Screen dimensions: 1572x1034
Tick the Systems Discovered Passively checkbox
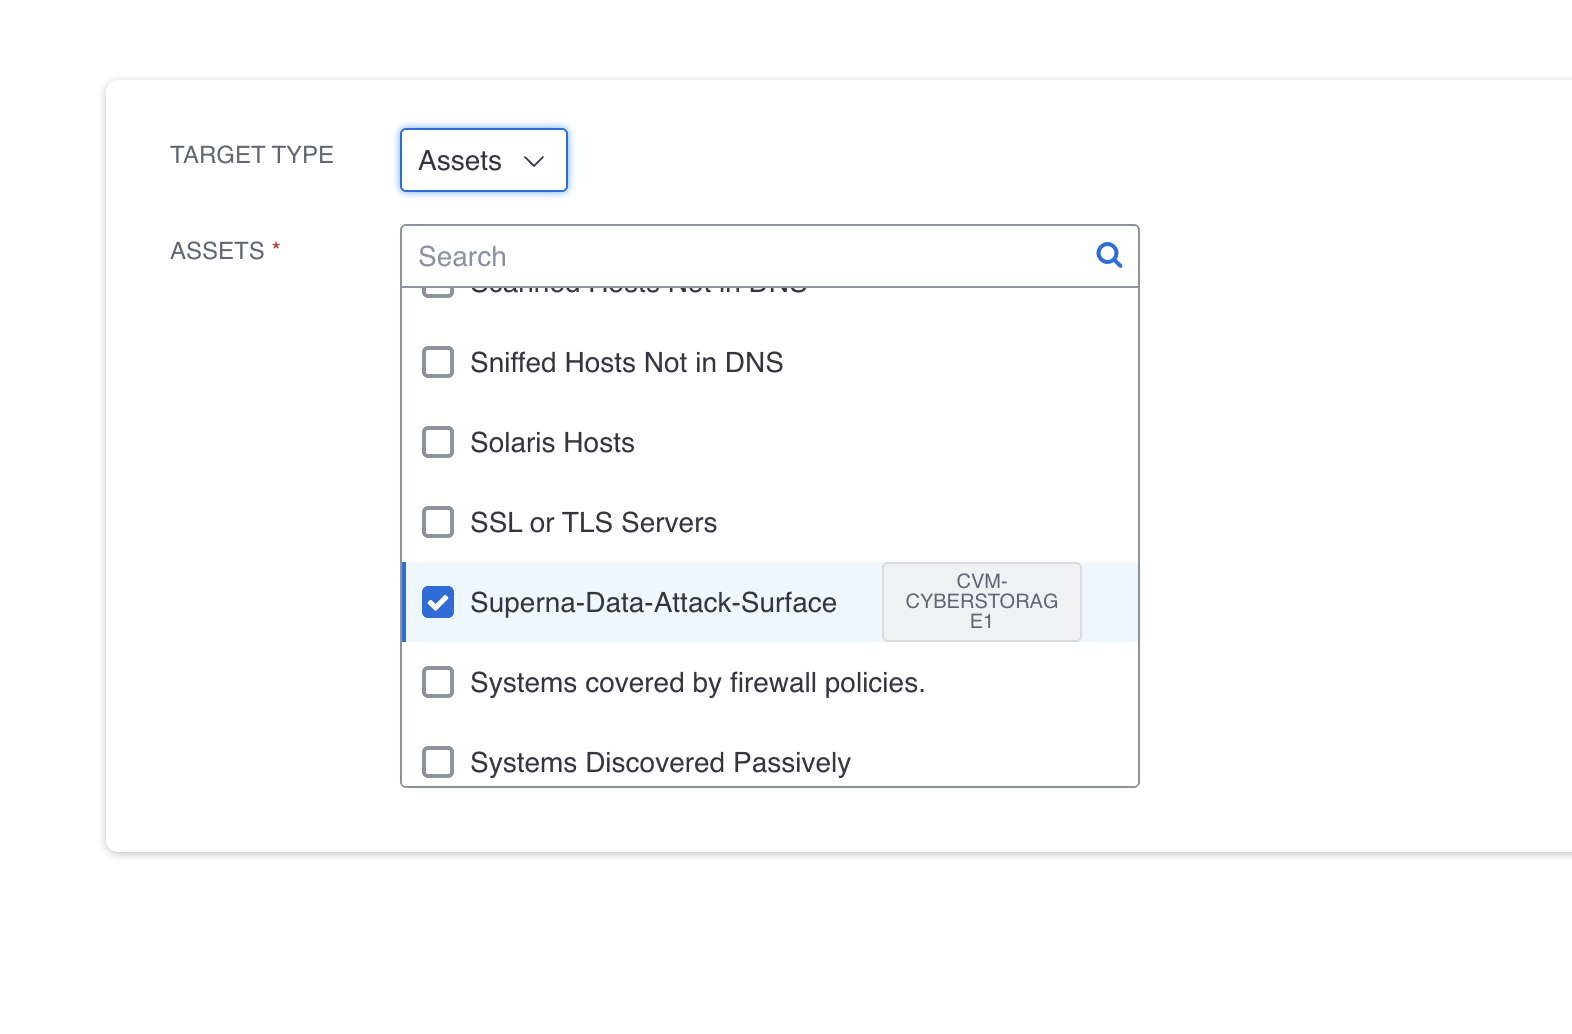tap(438, 762)
